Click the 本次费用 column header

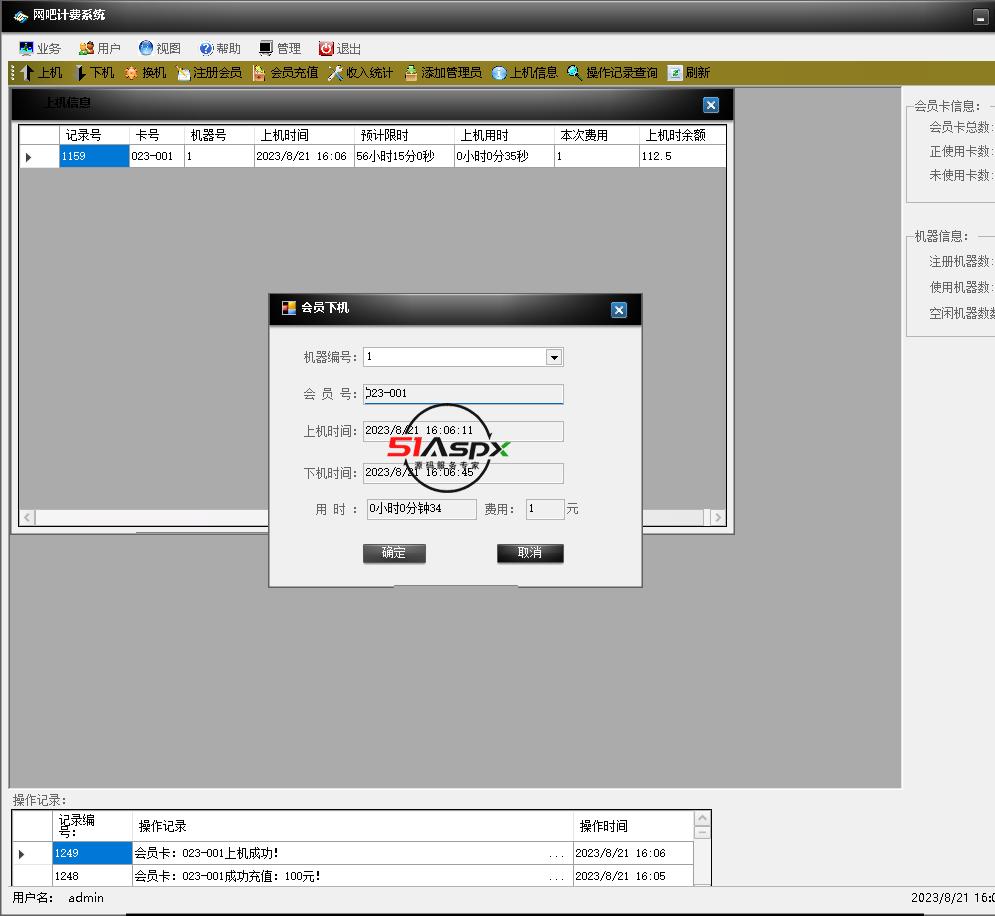pyautogui.click(x=596, y=135)
